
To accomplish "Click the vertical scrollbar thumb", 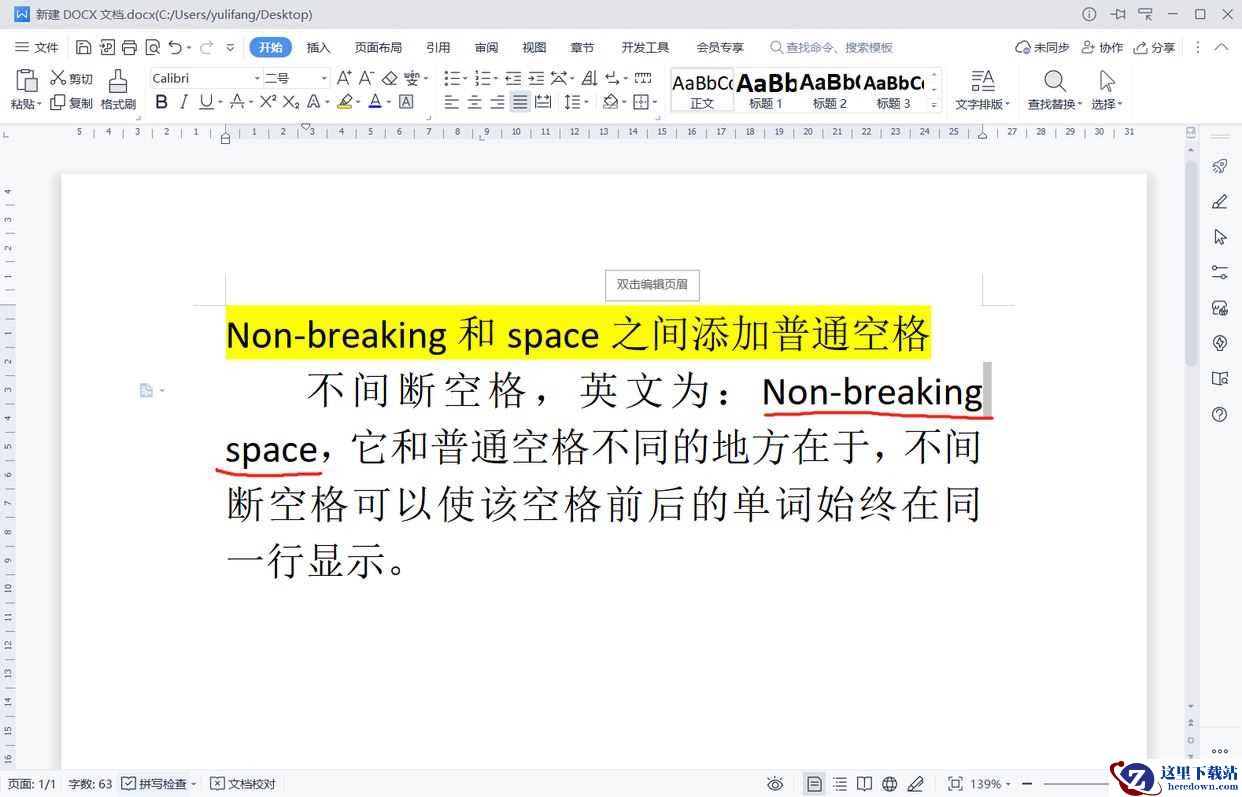I will point(1191,262).
